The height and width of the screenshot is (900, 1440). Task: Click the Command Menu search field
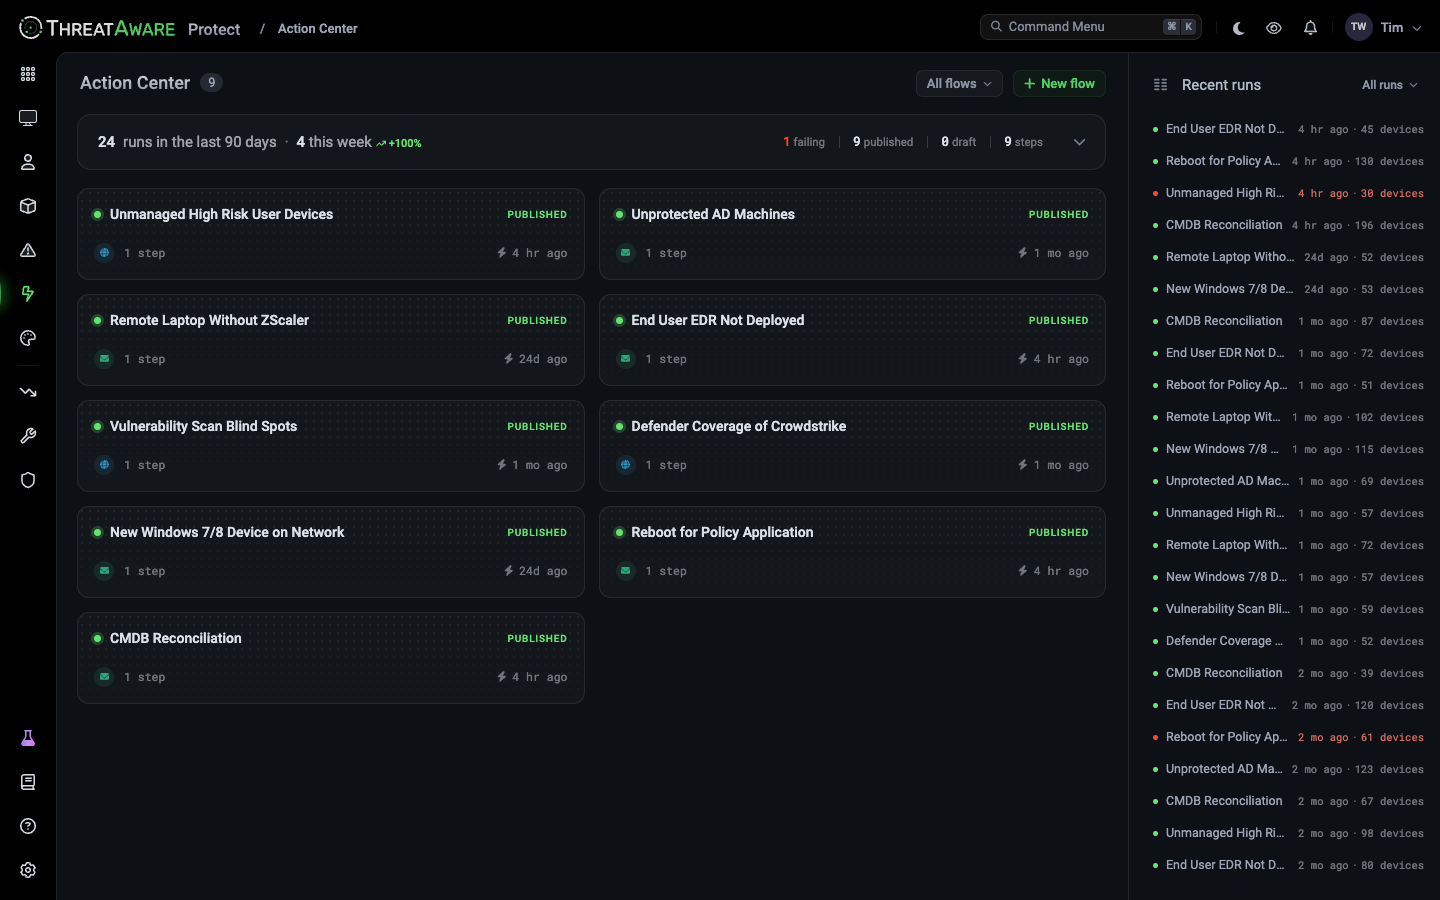(x=1090, y=27)
